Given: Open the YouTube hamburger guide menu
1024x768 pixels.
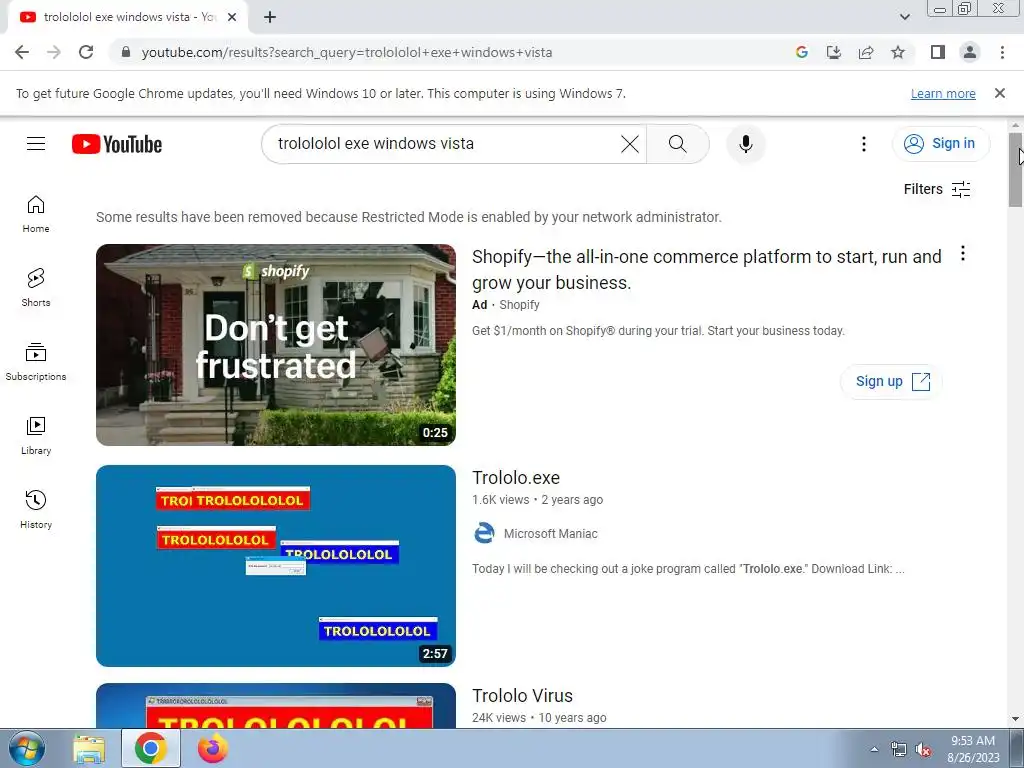Looking at the screenshot, I should tap(36, 144).
